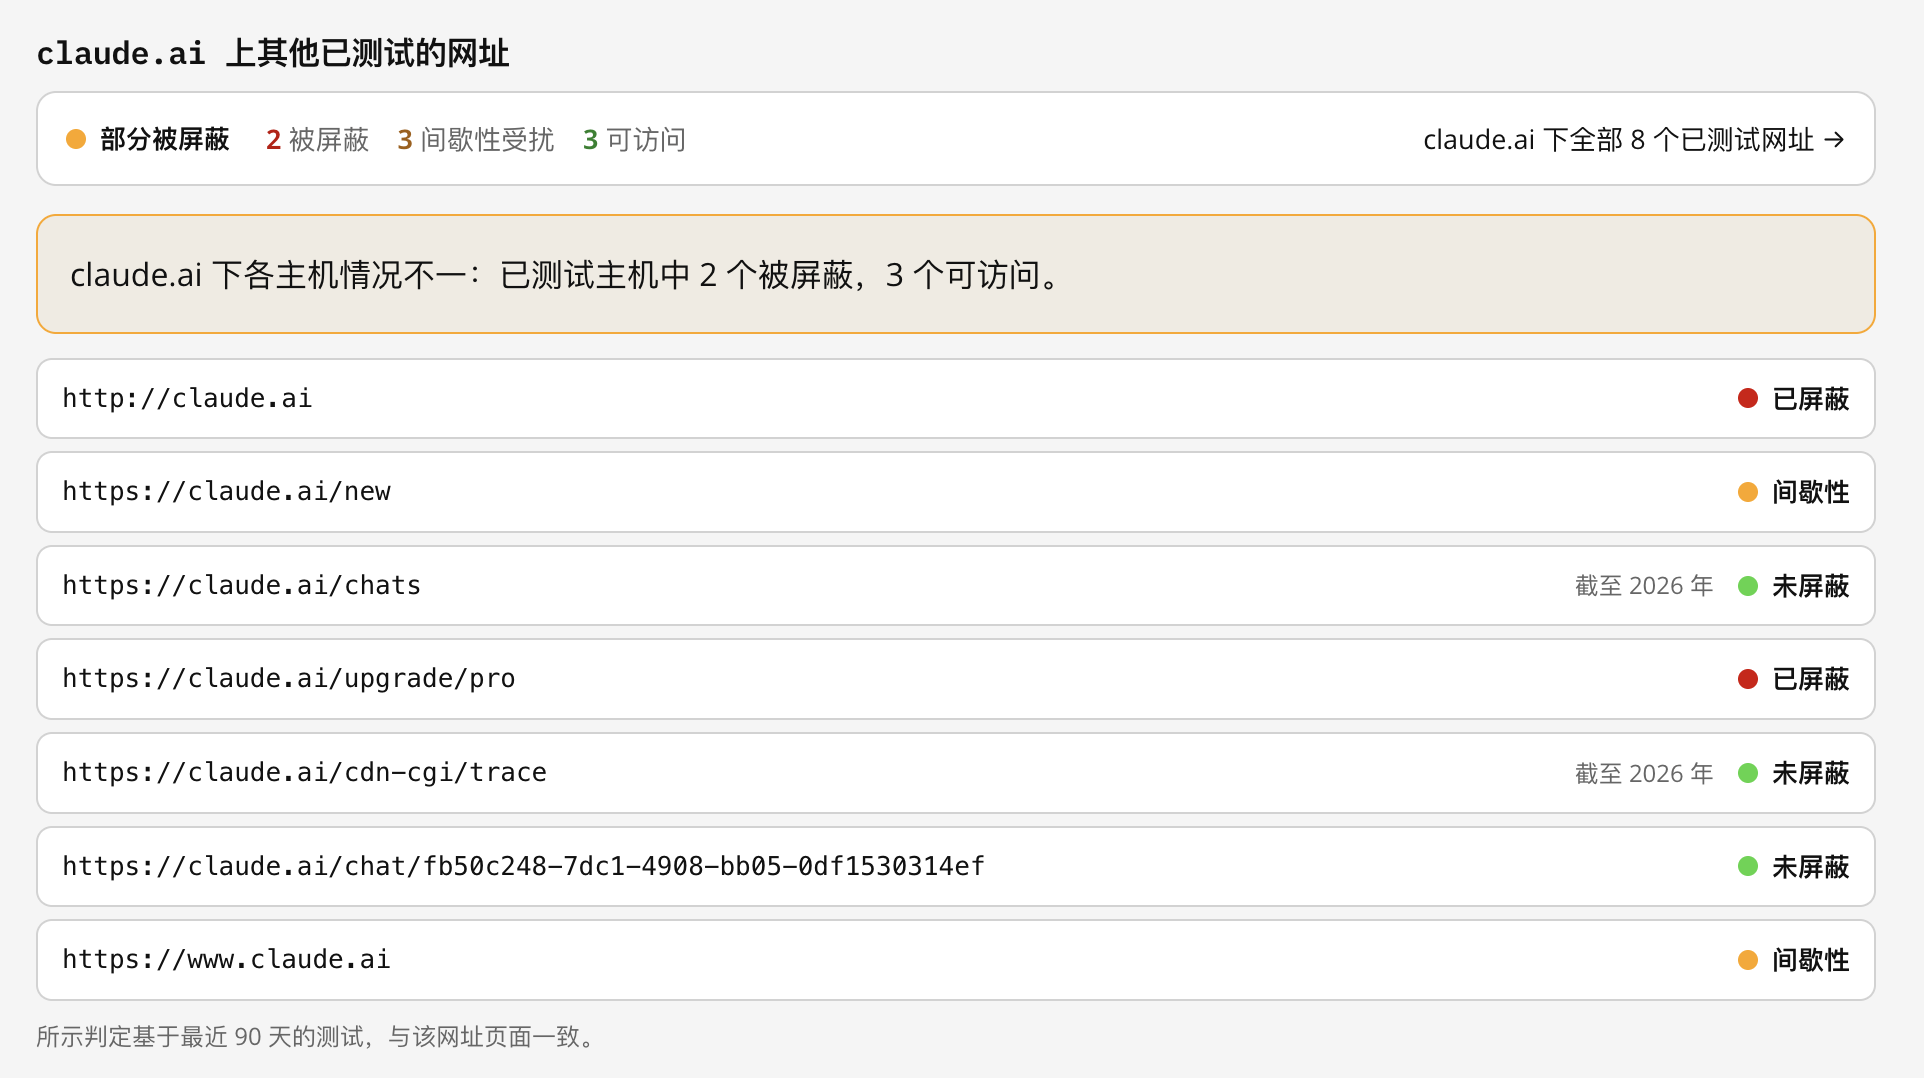Click the 3 可访问 count
The height and width of the screenshot is (1078, 1924).
tap(635, 139)
